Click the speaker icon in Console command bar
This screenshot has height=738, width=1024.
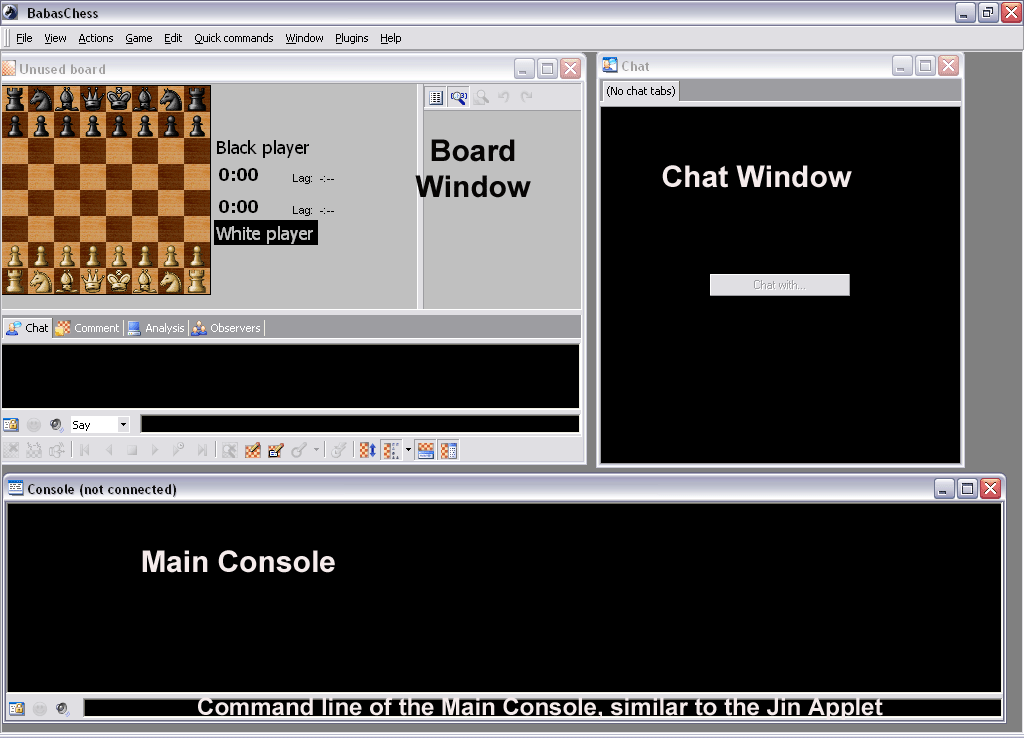[x=62, y=709]
